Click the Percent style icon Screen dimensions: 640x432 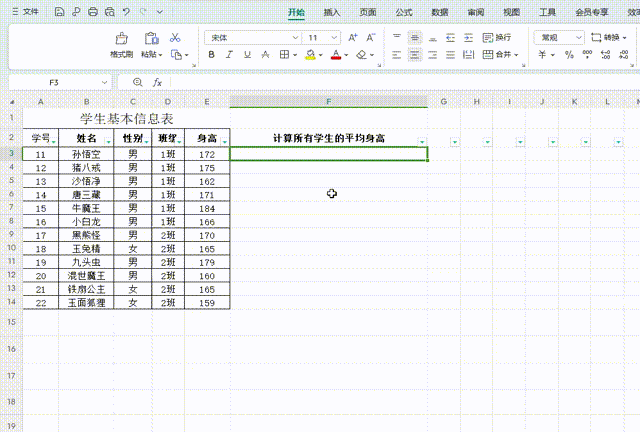(569, 54)
